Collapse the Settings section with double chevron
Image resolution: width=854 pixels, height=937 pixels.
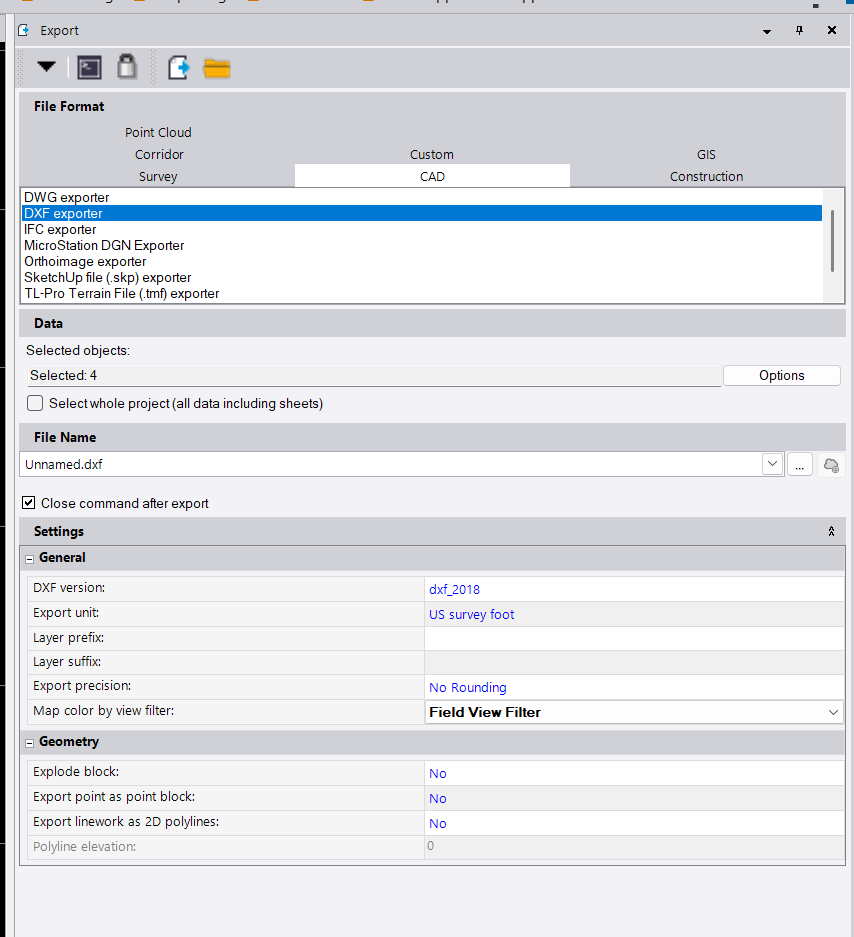(831, 531)
